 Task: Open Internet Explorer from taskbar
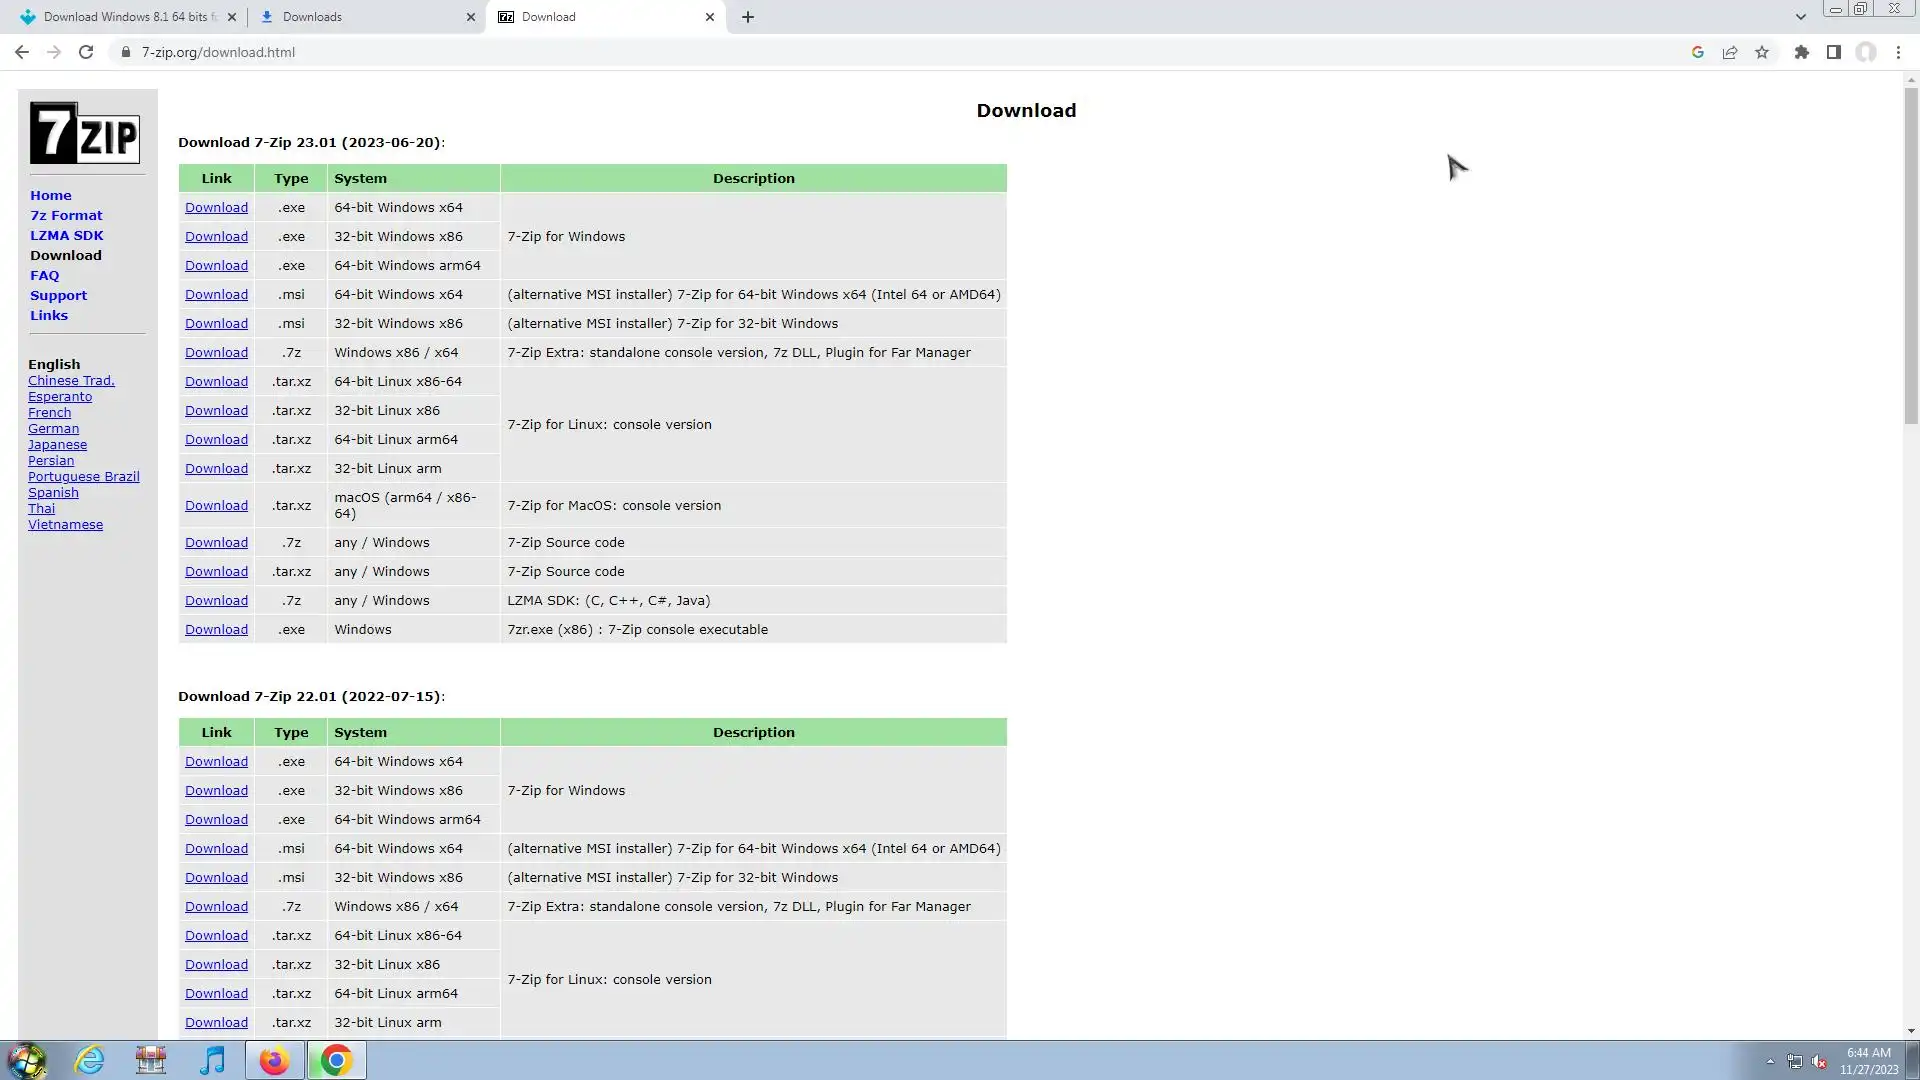(x=90, y=1060)
